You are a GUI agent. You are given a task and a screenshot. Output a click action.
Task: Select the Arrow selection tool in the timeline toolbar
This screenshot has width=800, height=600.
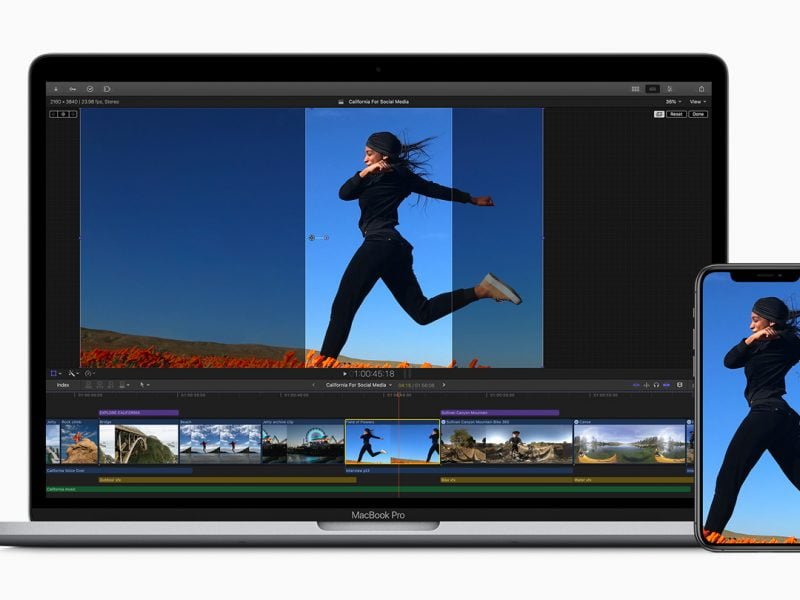pos(143,384)
